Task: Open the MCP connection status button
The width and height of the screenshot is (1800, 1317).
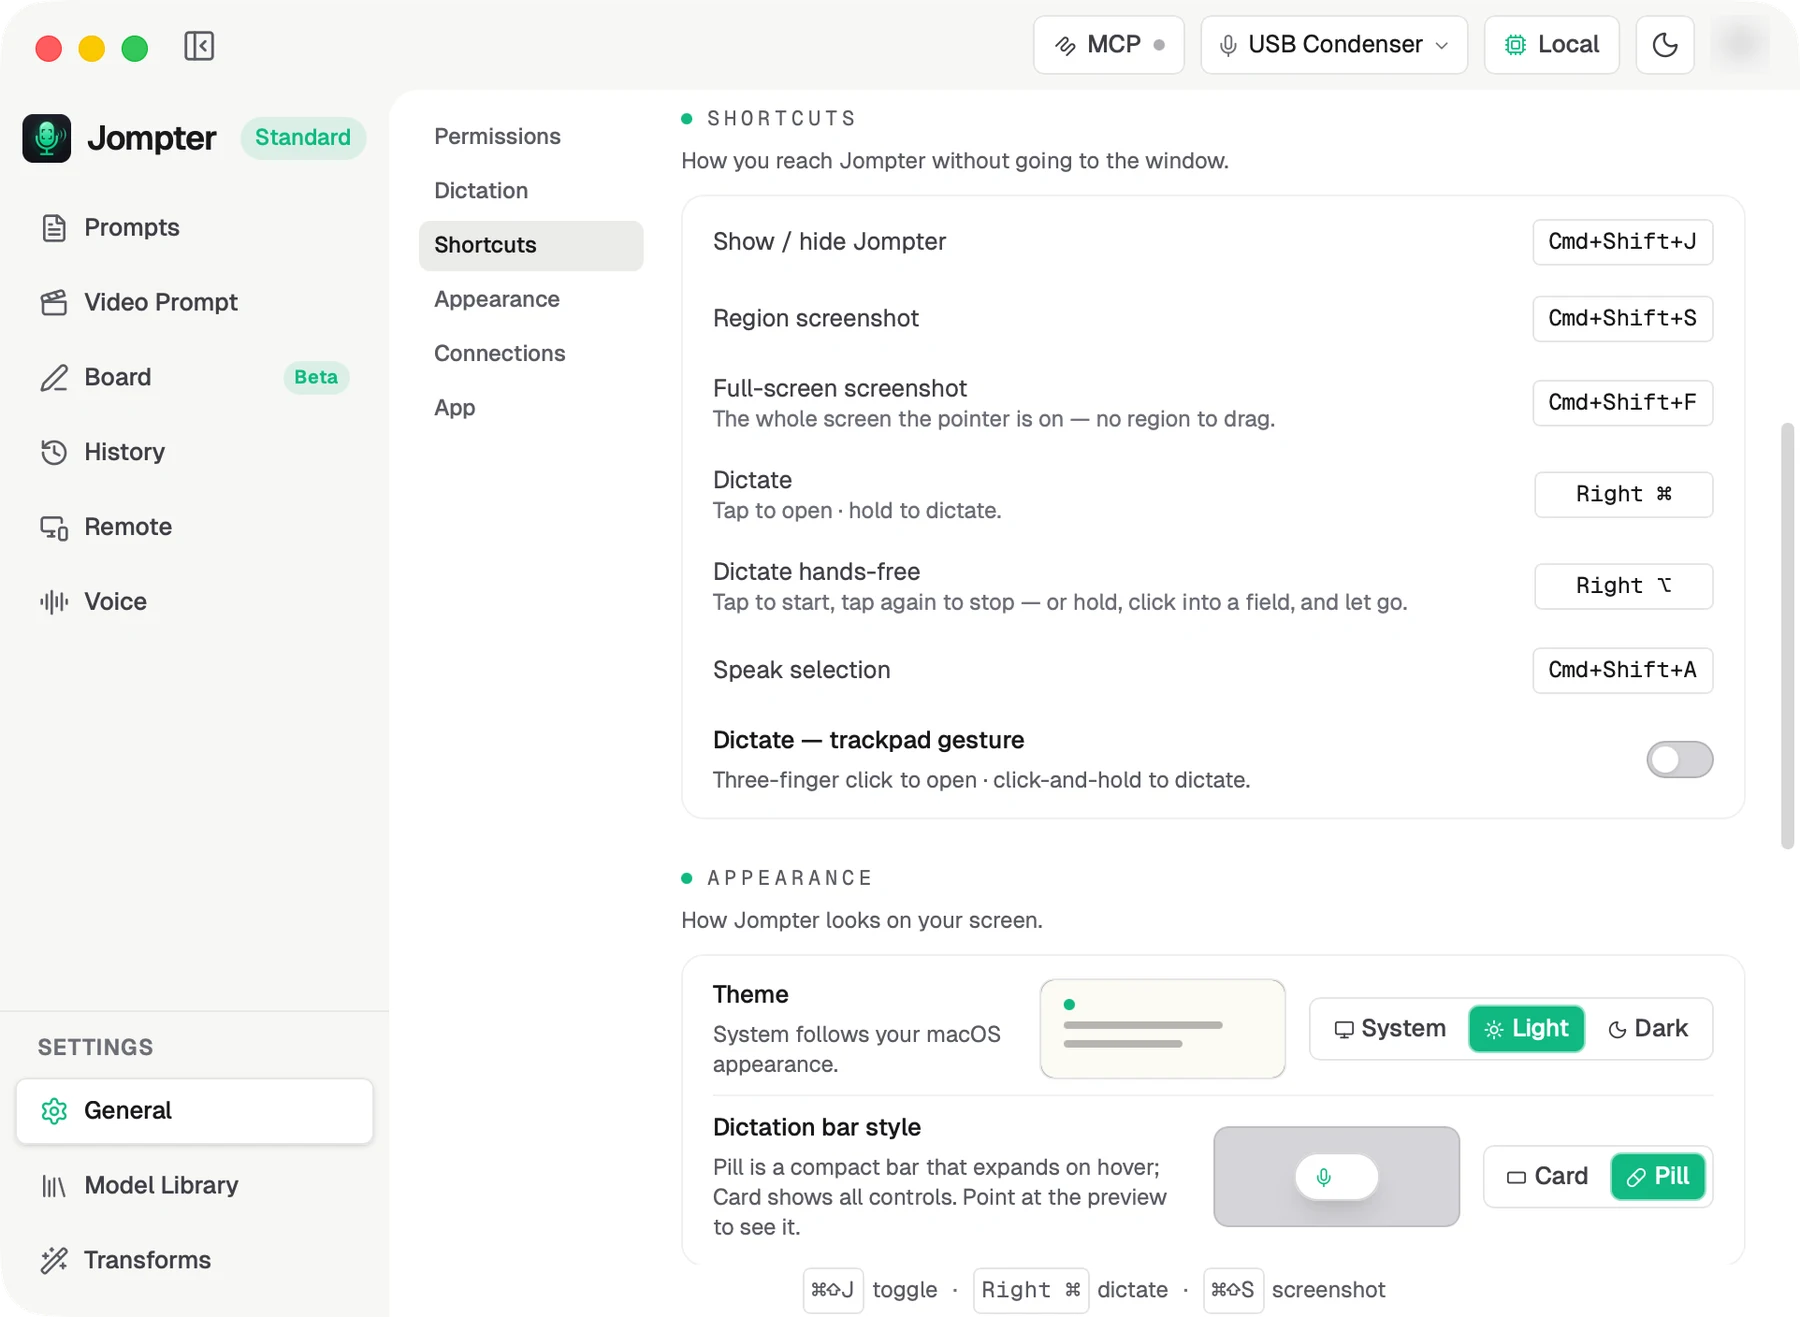Action: (x=1109, y=45)
